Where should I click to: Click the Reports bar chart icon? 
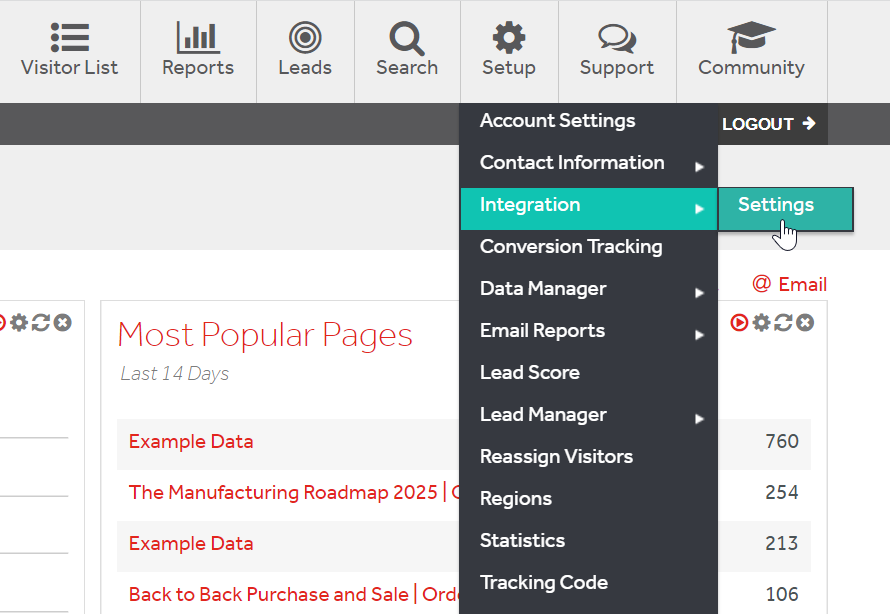197,38
